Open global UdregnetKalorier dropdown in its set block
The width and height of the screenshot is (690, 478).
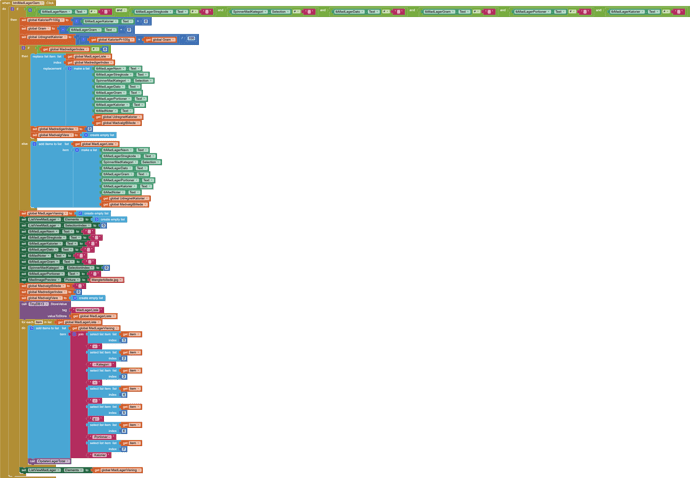coord(47,37)
